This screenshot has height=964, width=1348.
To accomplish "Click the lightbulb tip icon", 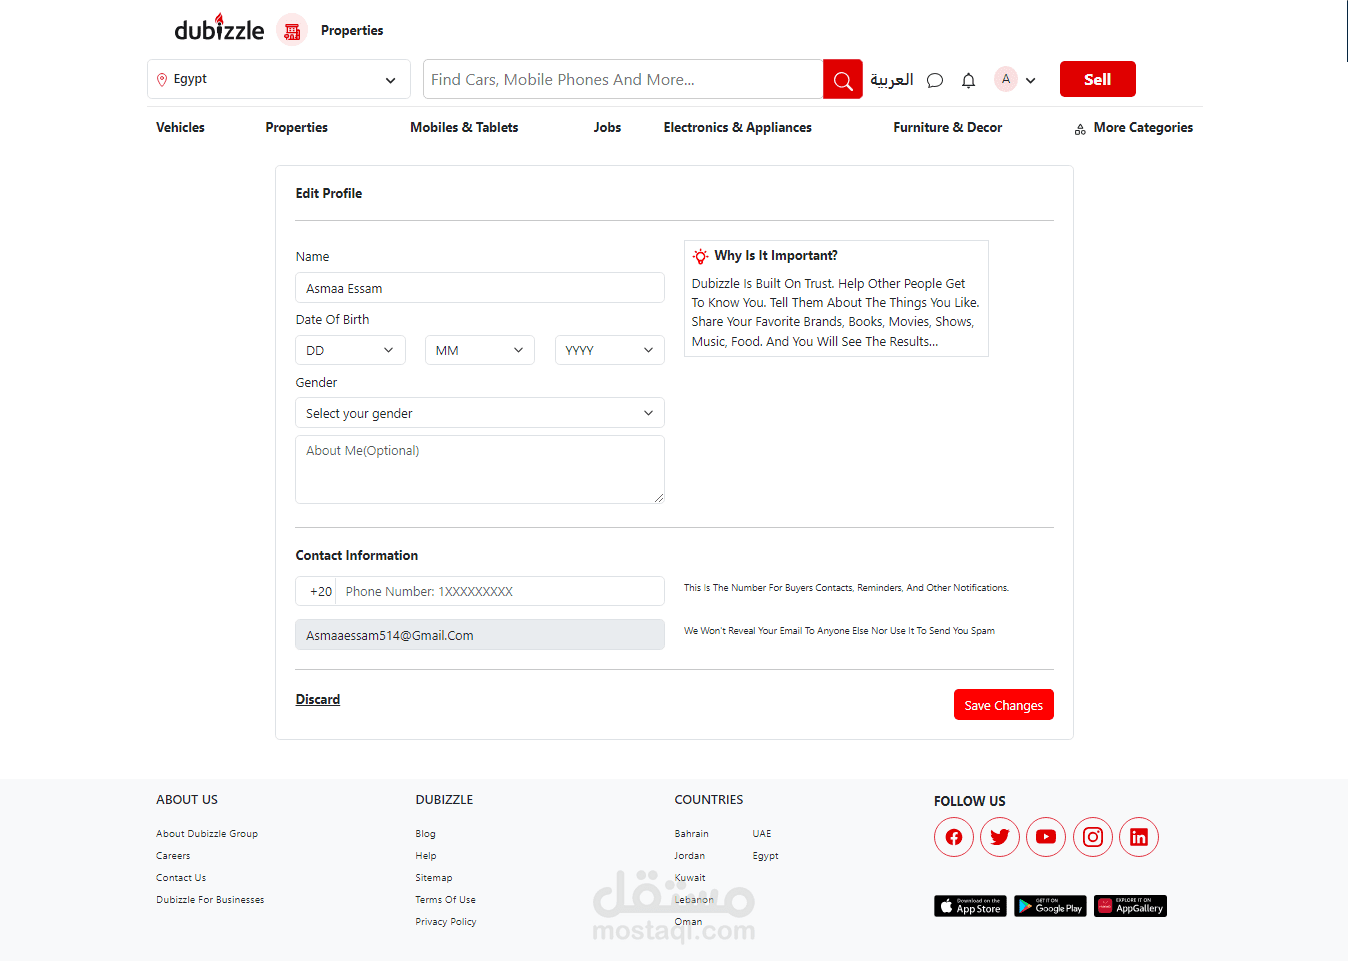I will click(x=700, y=256).
